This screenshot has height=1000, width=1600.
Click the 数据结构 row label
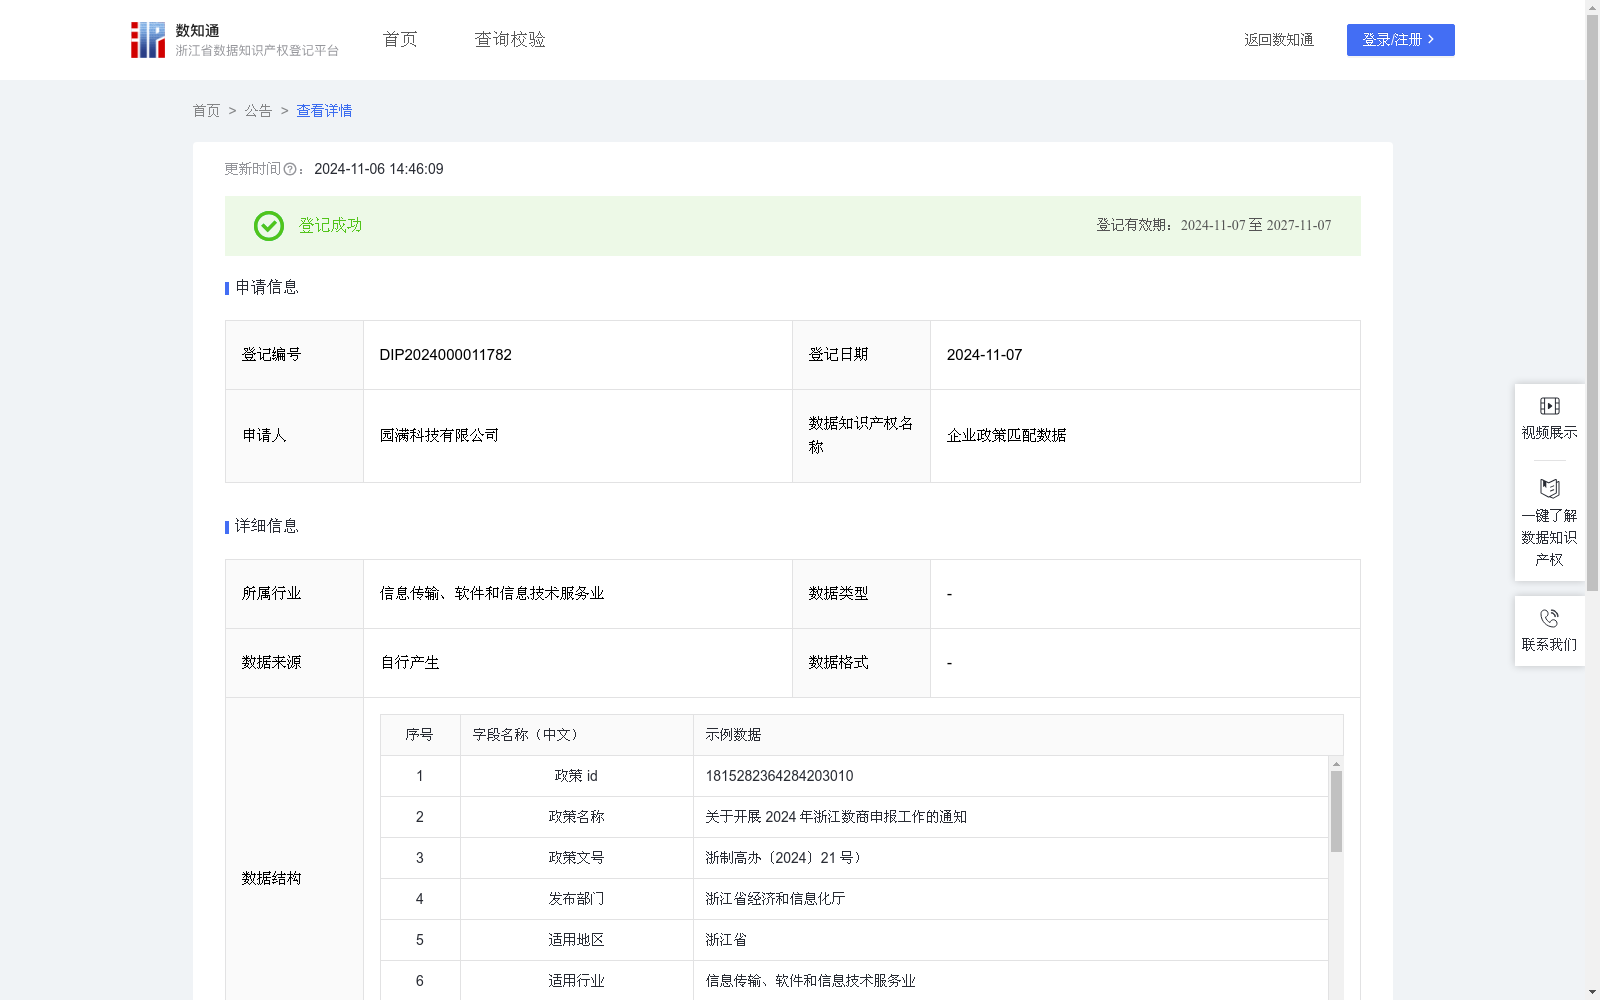tap(271, 879)
